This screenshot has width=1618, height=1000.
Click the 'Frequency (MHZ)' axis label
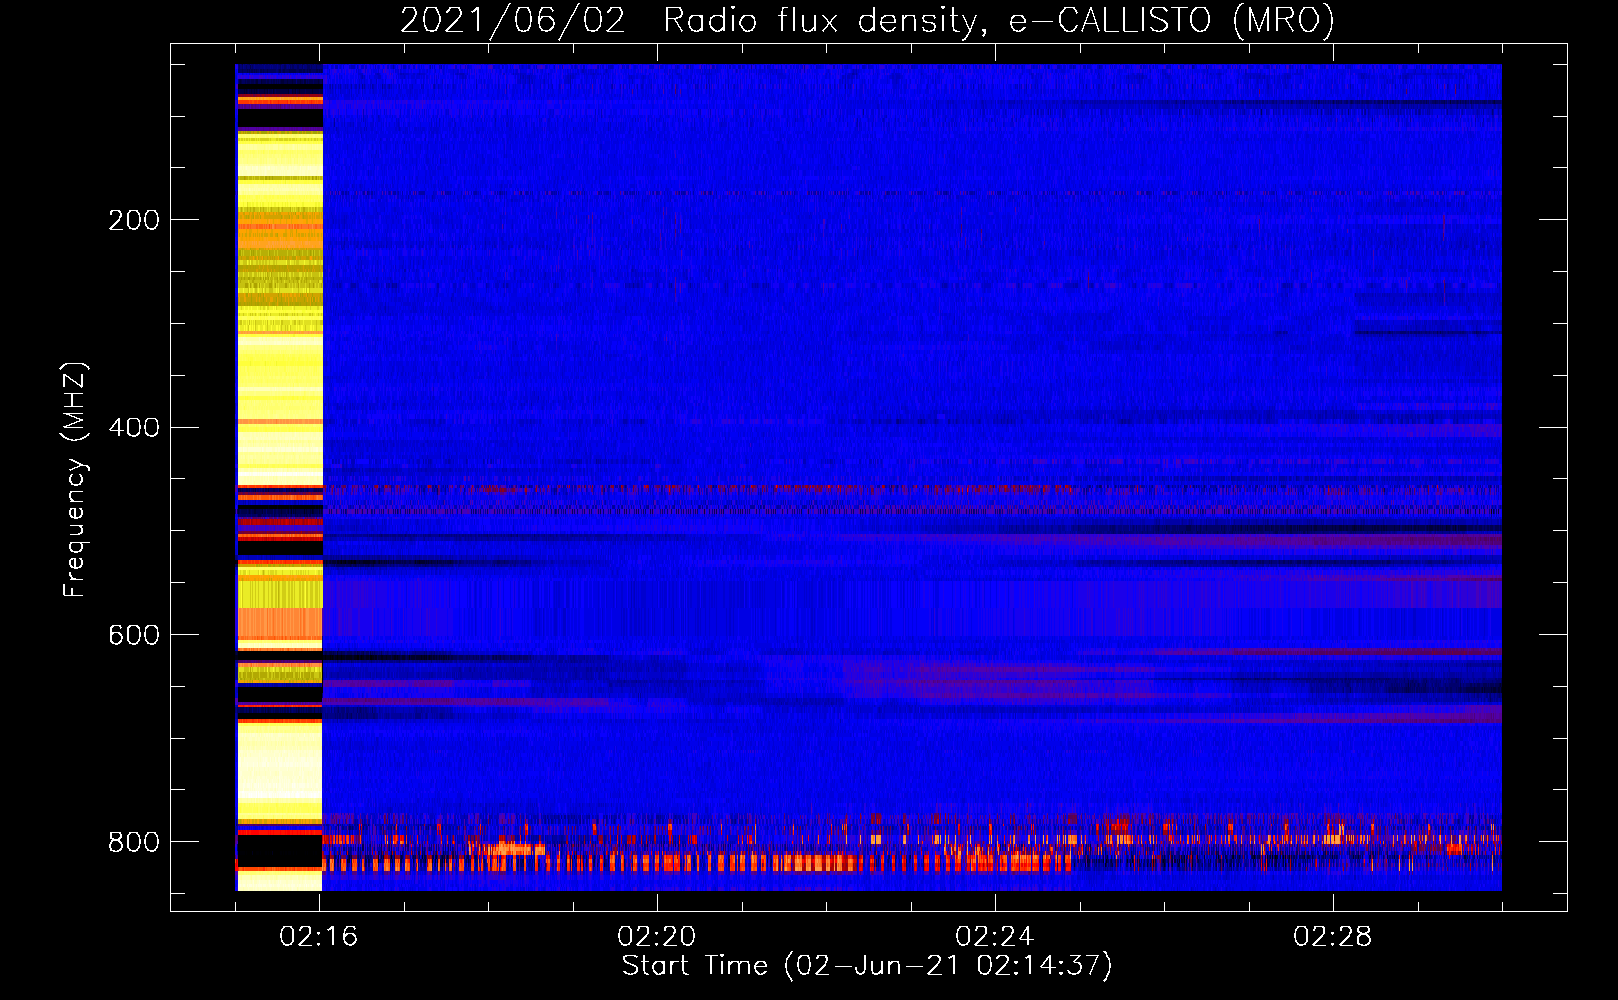point(75,480)
